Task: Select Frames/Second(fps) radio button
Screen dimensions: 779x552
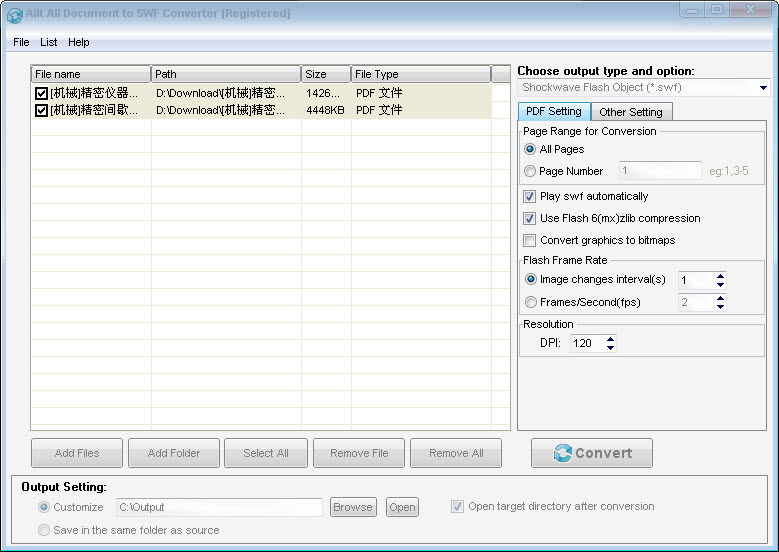Action: [x=531, y=302]
